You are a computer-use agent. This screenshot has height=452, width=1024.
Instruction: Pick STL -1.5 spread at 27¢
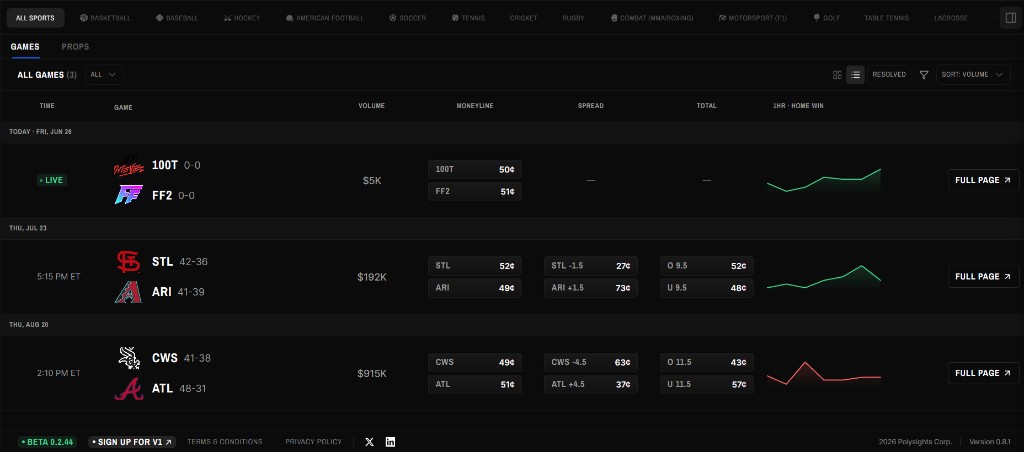[x=591, y=266]
